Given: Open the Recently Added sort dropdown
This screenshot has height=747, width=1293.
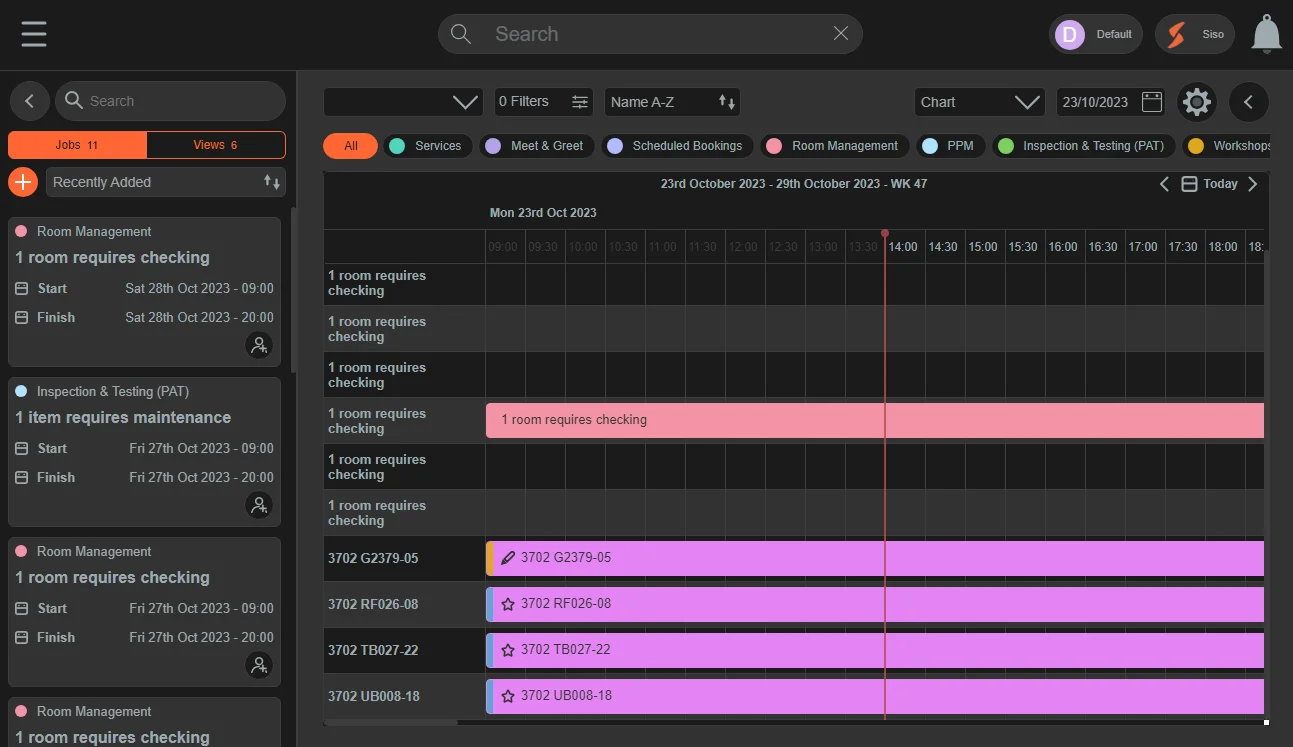Looking at the screenshot, I should tap(166, 182).
